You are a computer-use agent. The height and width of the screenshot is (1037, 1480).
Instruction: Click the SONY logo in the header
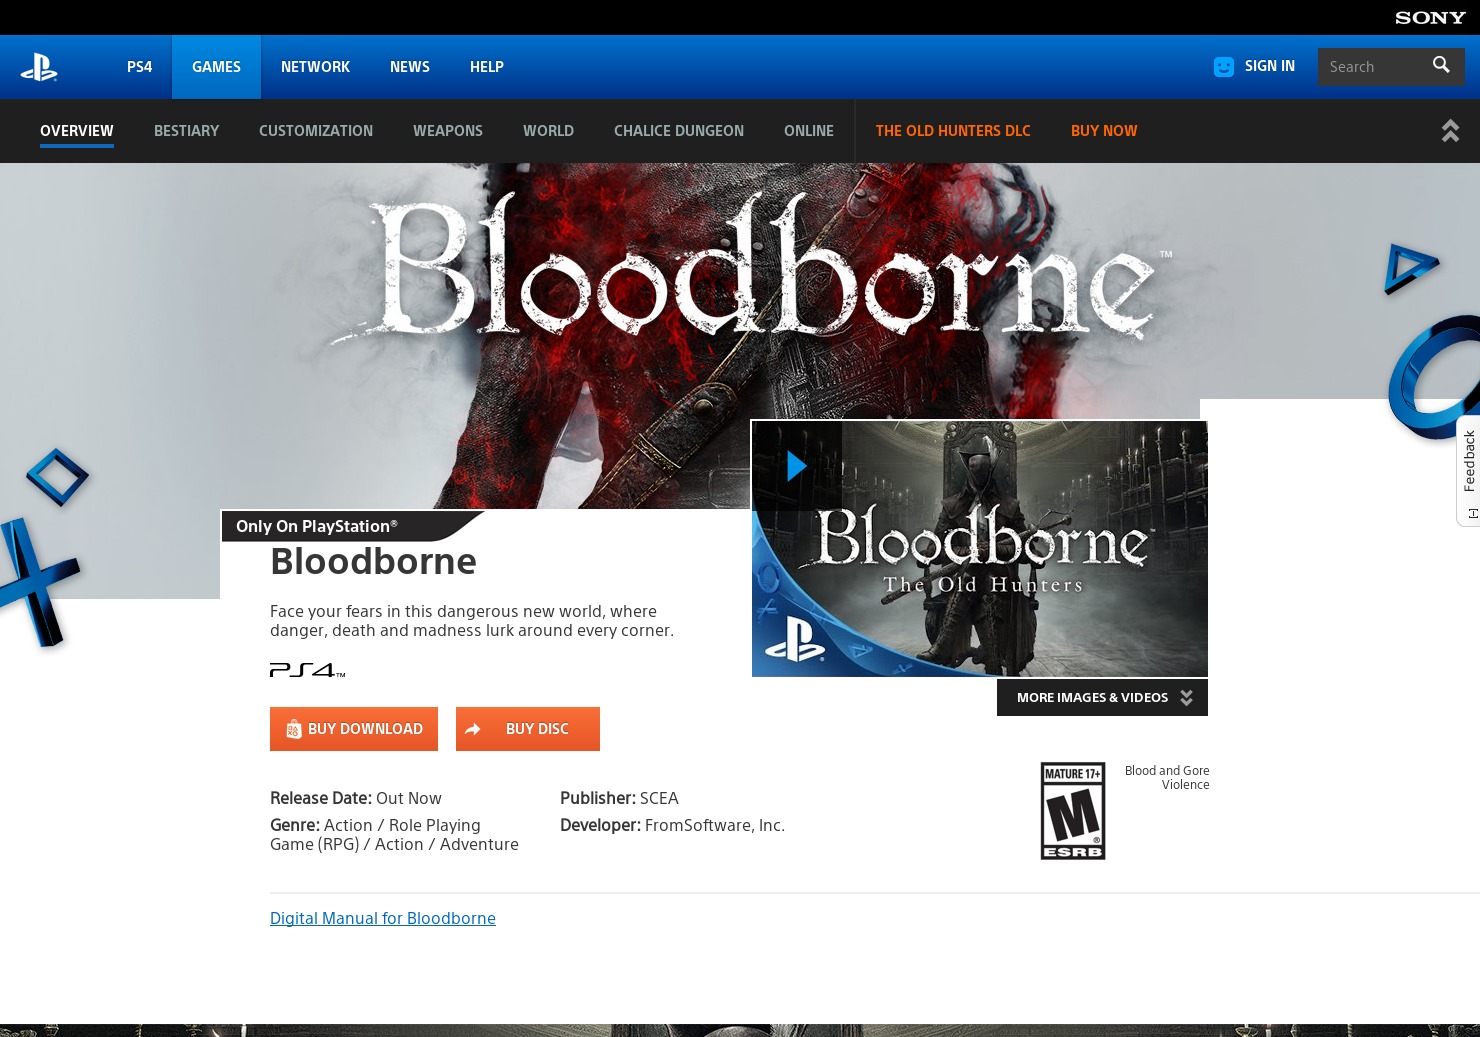tap(1429, 17)
